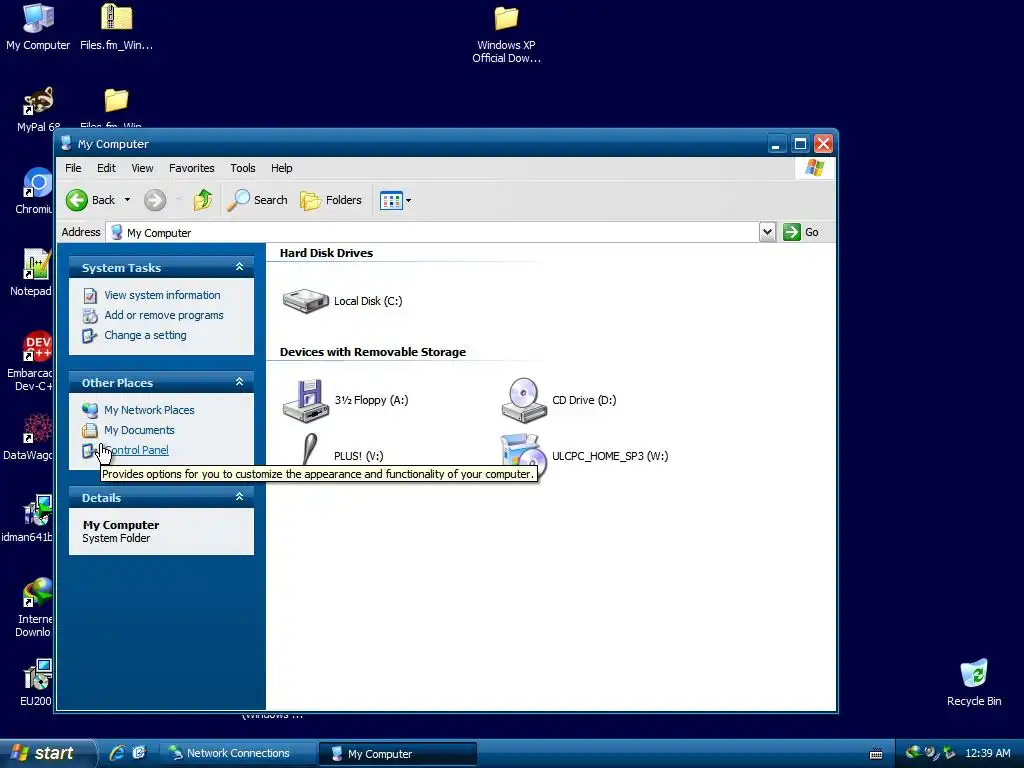Click the My Documents folder icon
The image size is (1024, 768).
click(x=89, y=430)
